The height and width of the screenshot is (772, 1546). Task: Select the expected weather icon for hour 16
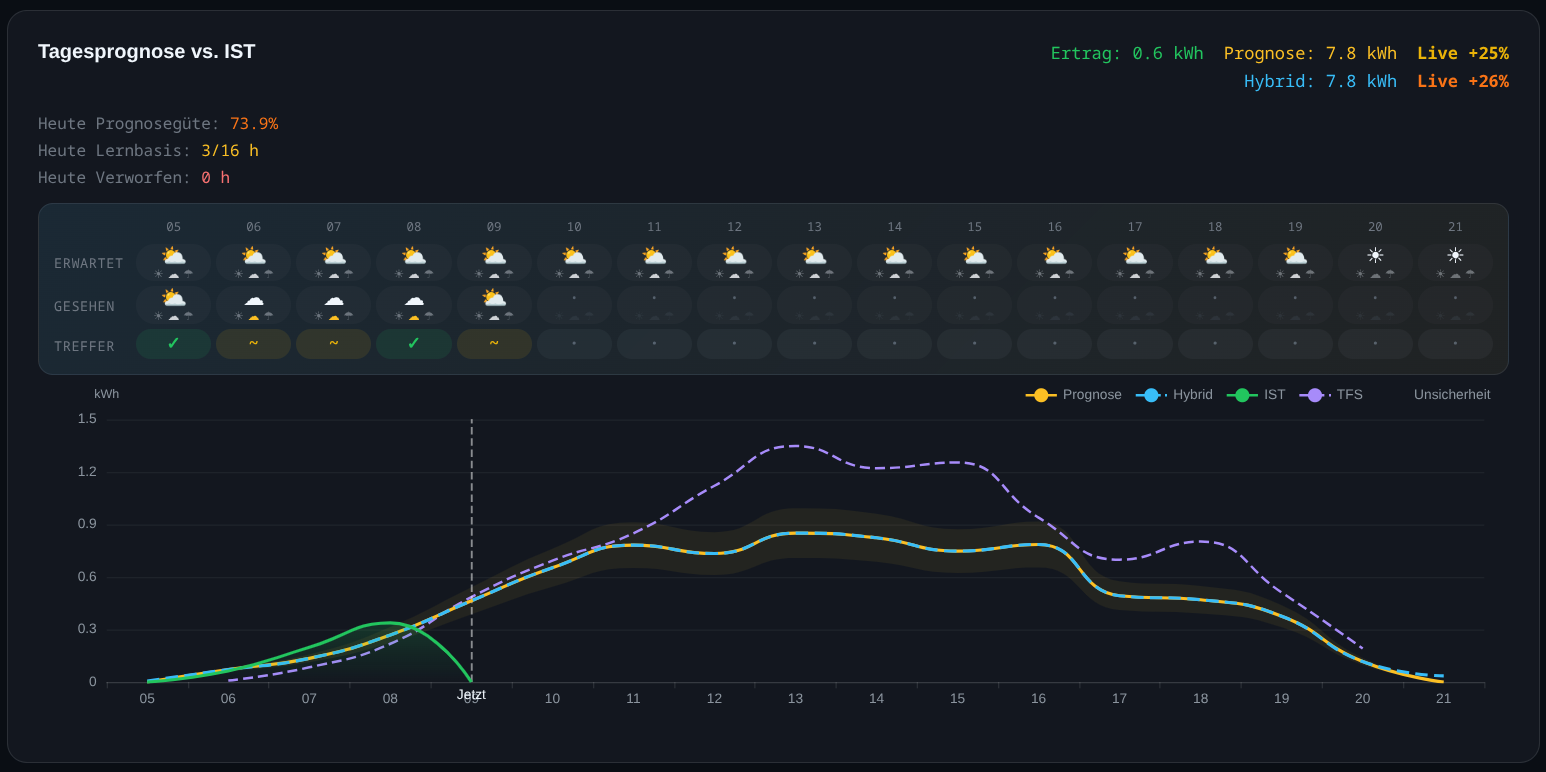click(x=1055, y=256)
